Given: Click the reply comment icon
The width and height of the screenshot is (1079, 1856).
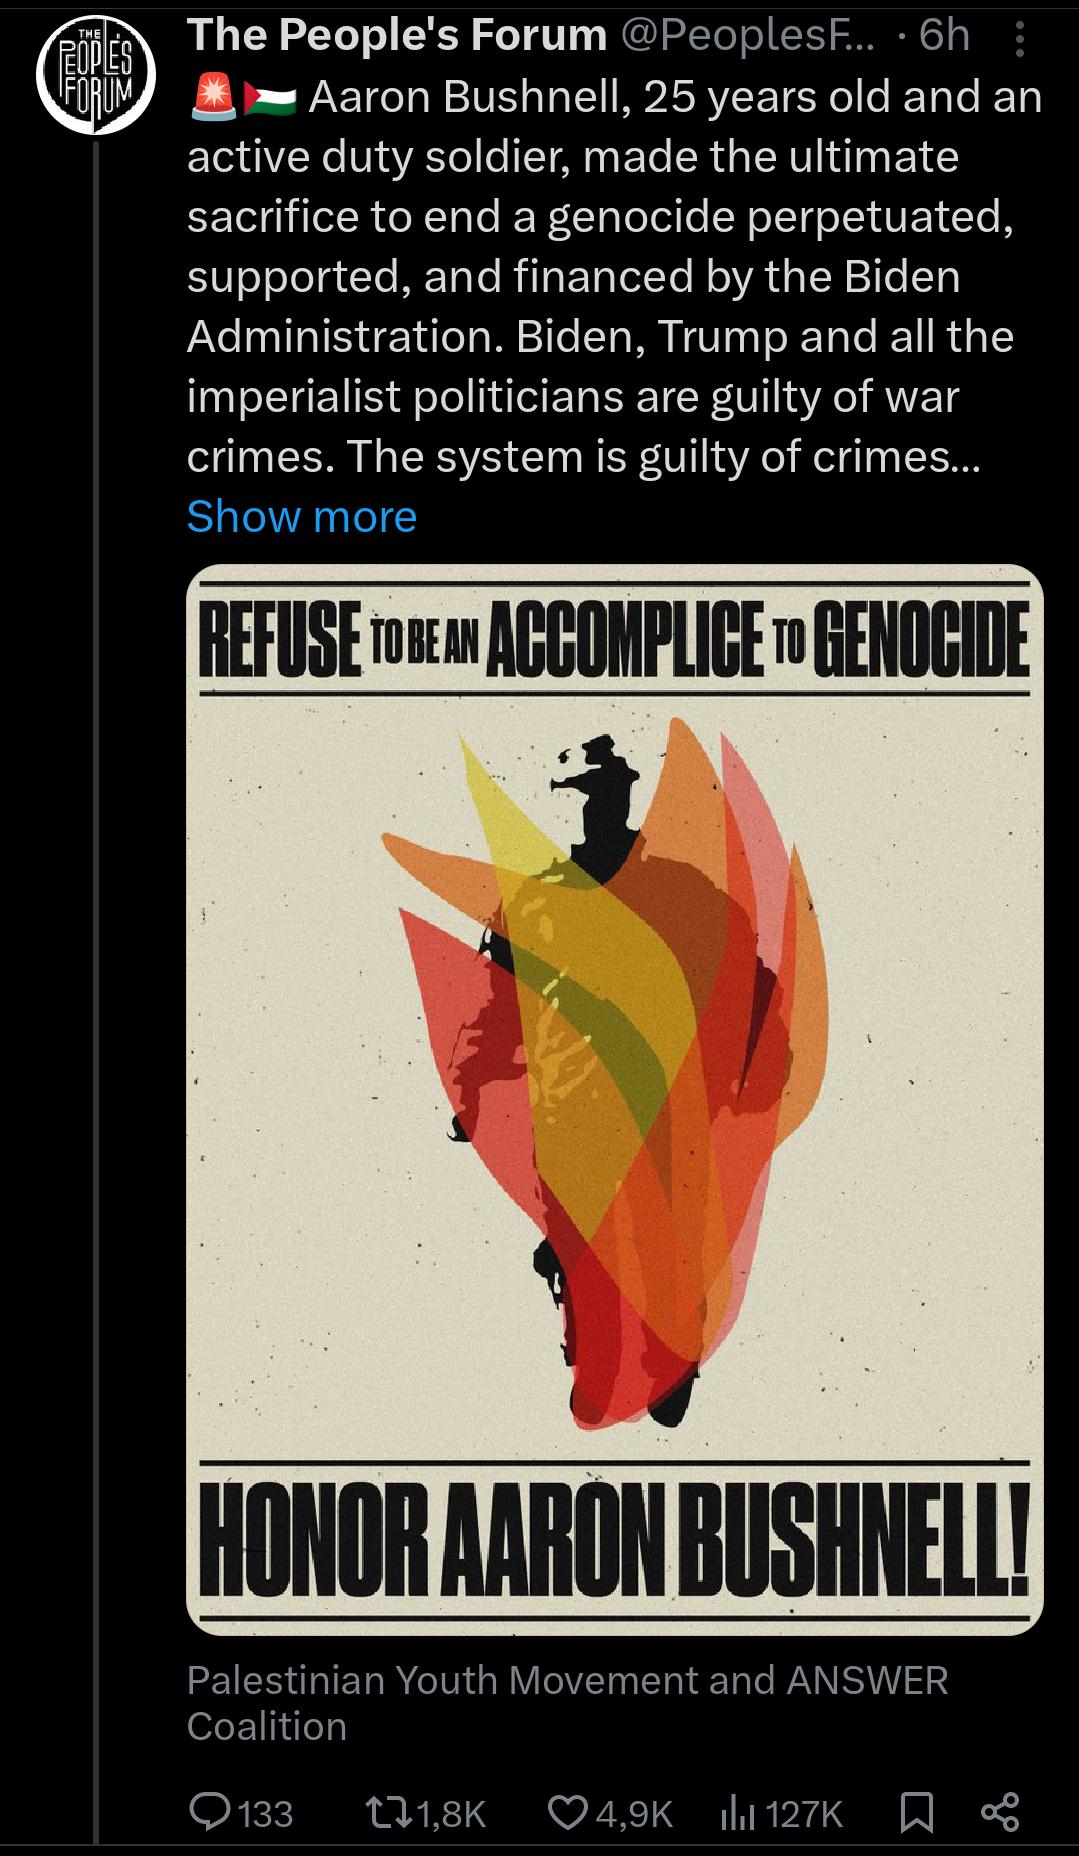Looking at the screenshot, I should tap(210, 1812).
